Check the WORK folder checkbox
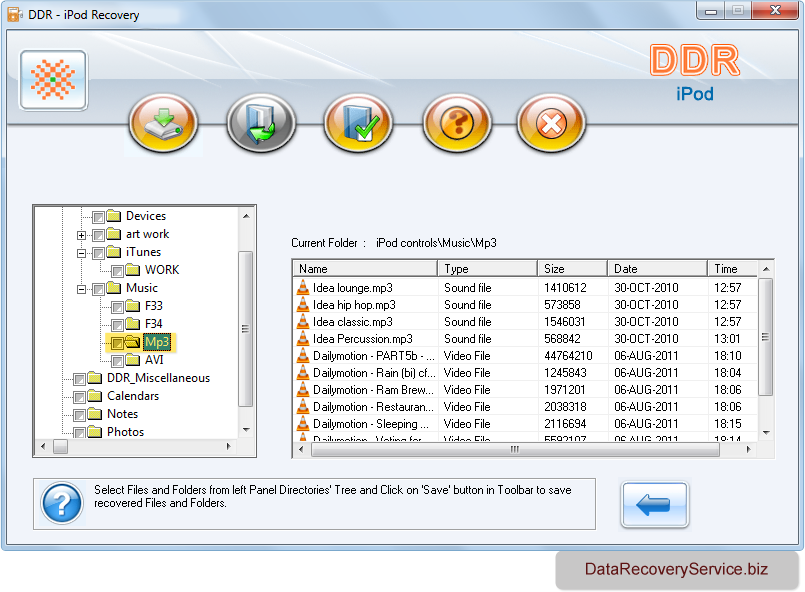Screen dimensions: 805x592 tap(118, 271)
